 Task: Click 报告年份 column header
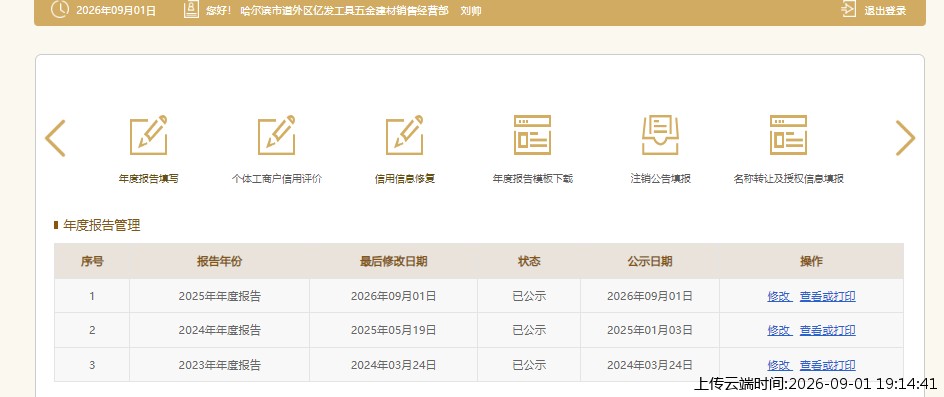click(x=219, y=261)
